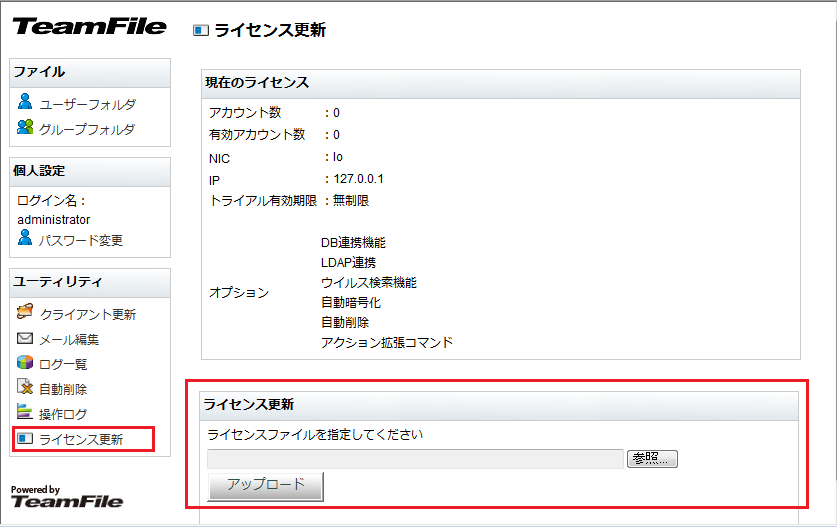This screenshot has width=837, height=527.
Task: Click the log list cylinder icon
Action: click(x=26, y=363)
